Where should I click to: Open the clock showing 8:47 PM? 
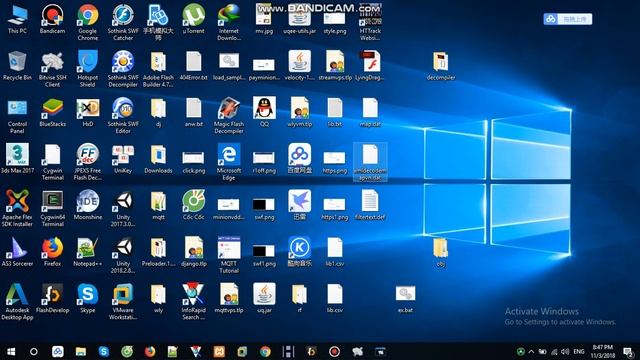pyautogui.click(x=603, y=351)
